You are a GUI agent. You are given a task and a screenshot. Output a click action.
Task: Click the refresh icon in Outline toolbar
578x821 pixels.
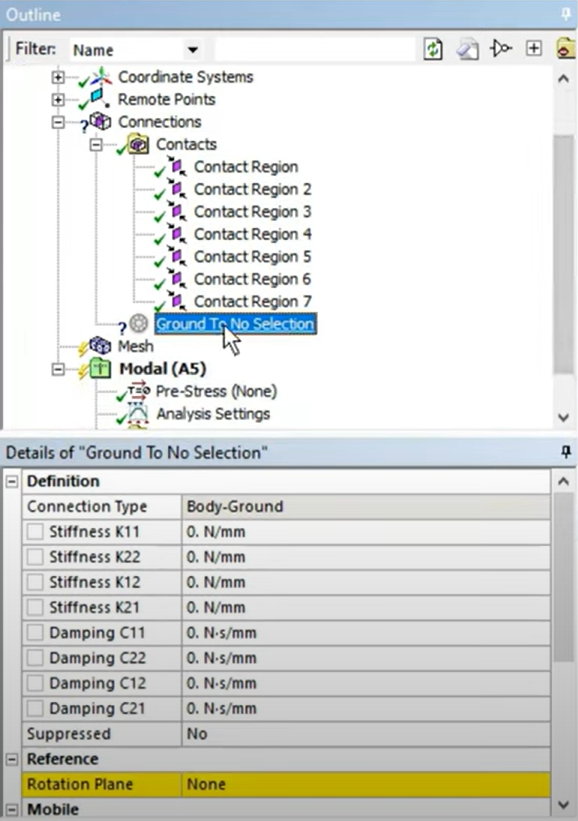click(x=433, y=49)
